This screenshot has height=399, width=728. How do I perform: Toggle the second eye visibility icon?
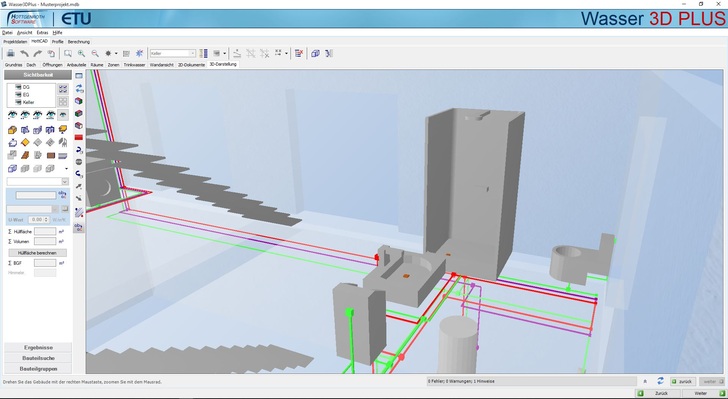25,115
